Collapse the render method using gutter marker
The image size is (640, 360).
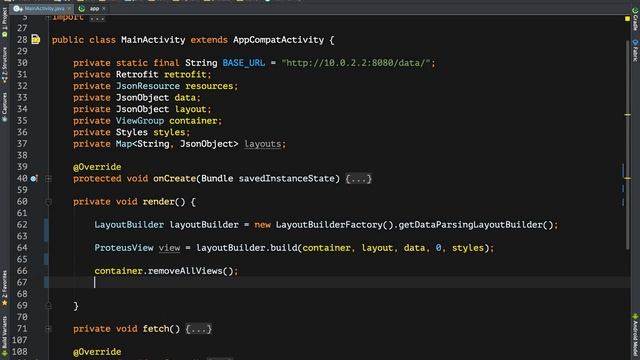point(48,202)
